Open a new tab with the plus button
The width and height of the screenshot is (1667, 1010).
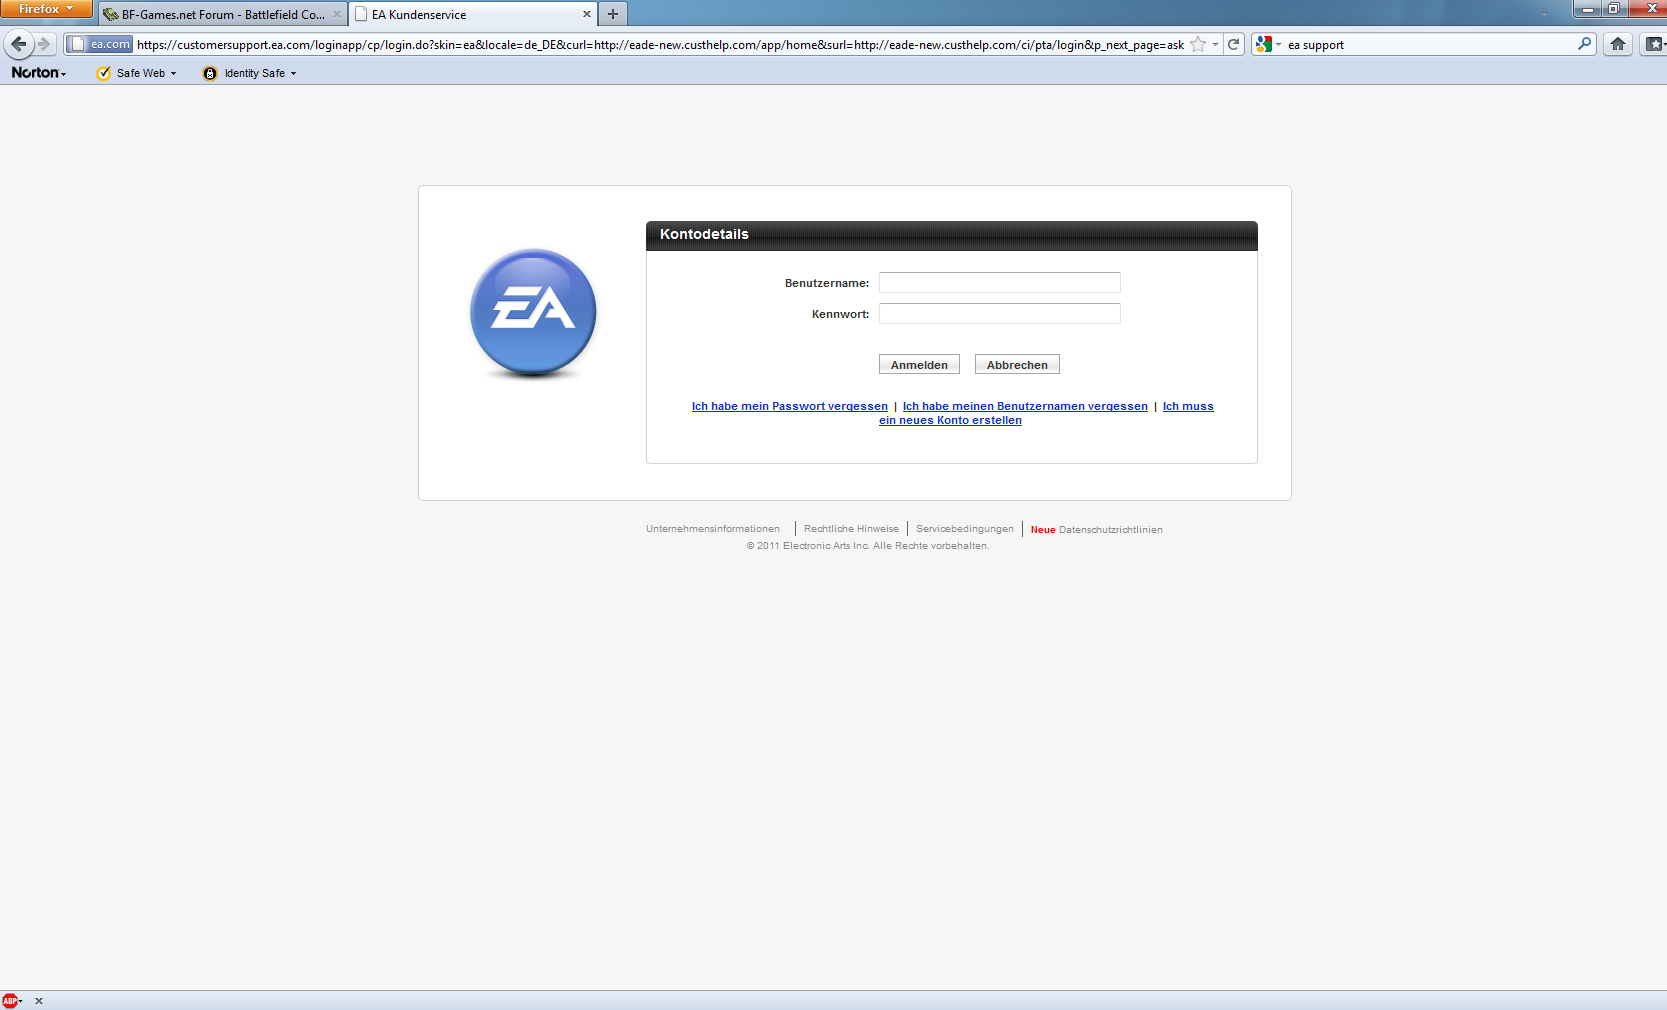(613, 14)
